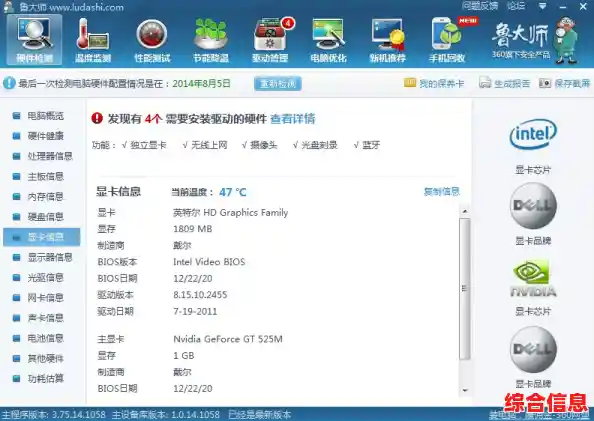This screenshot has height=421, width=594.
Task: Open 论坛 forum link in title bar
Action: [x=516, y=6]
